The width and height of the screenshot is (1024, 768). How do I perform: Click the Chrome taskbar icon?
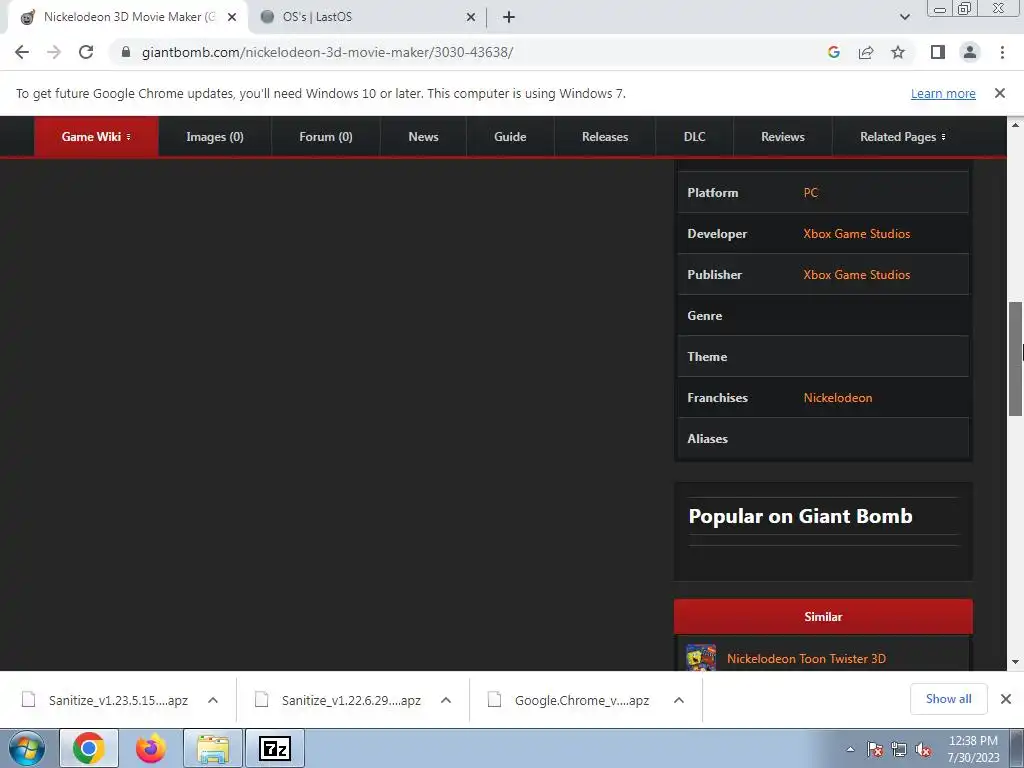(89, 748)
